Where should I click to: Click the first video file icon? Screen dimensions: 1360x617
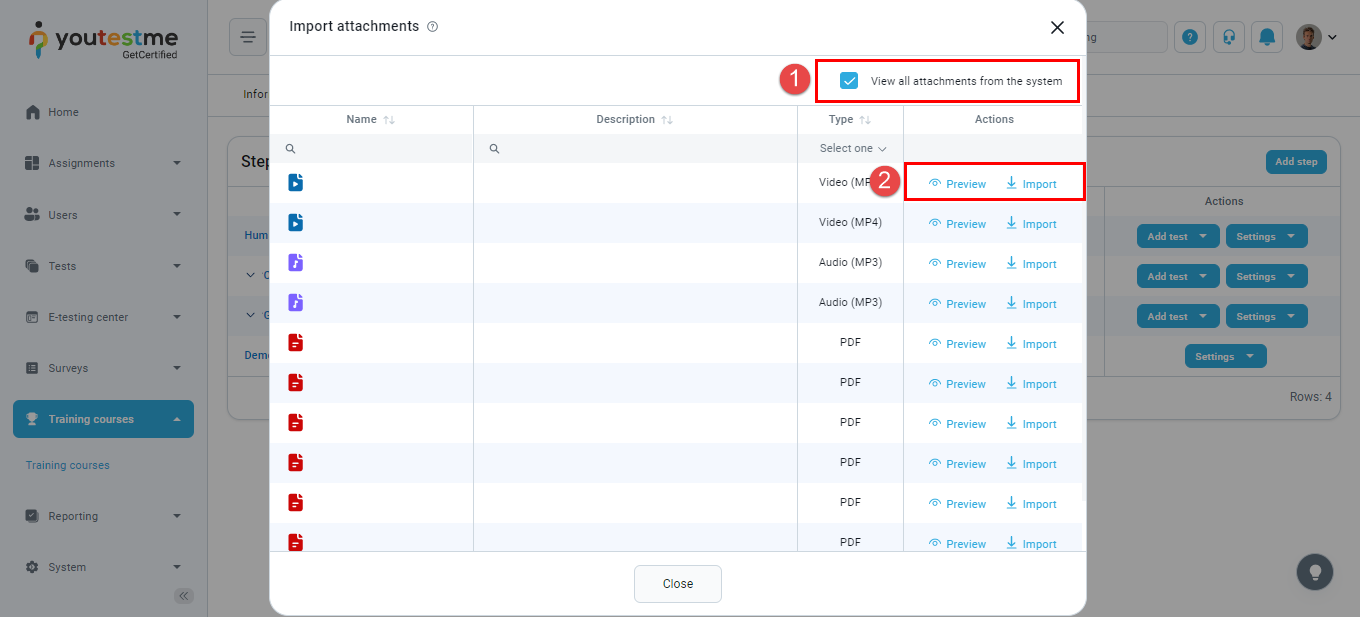pyautogui.click(x=295, y=182)
